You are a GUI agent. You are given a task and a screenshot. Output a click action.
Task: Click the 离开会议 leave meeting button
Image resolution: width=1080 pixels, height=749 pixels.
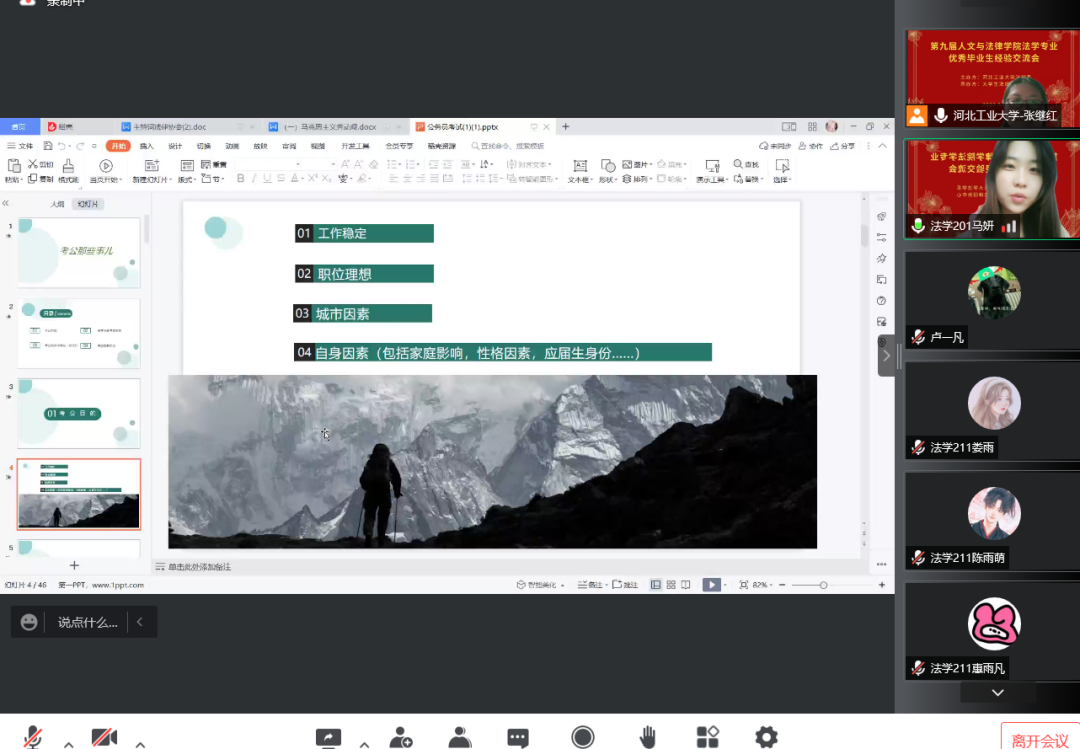click(x=1040, y=740)
